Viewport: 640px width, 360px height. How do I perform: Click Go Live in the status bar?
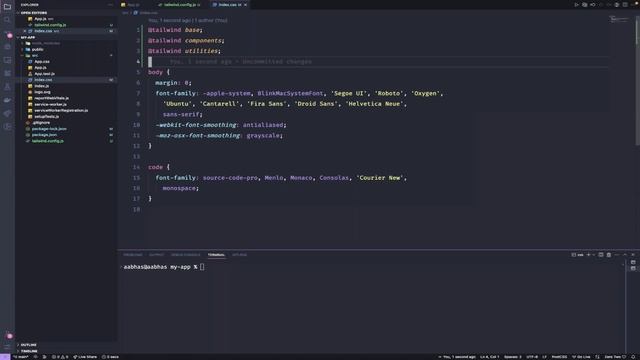581,357
